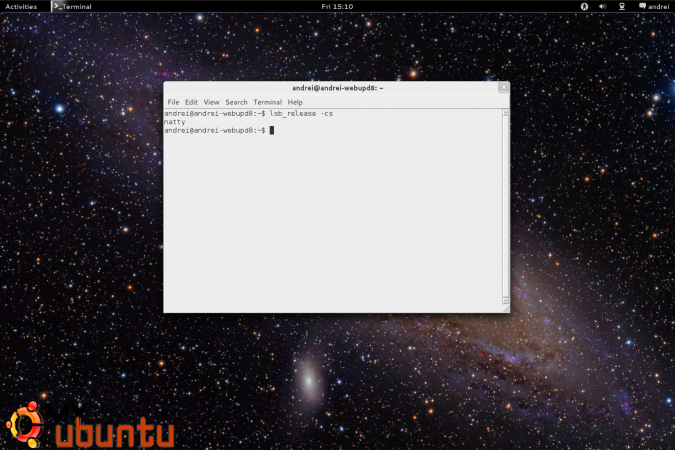Click the Terminal app menu in top bar

(72, 6)
